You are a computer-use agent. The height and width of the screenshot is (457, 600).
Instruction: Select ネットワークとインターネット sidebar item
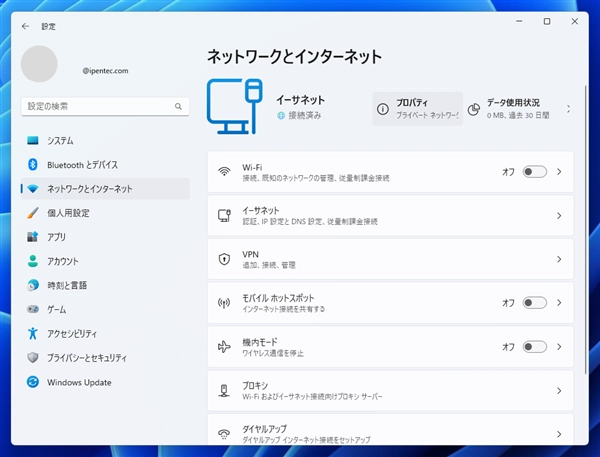(x=105, y=189)
